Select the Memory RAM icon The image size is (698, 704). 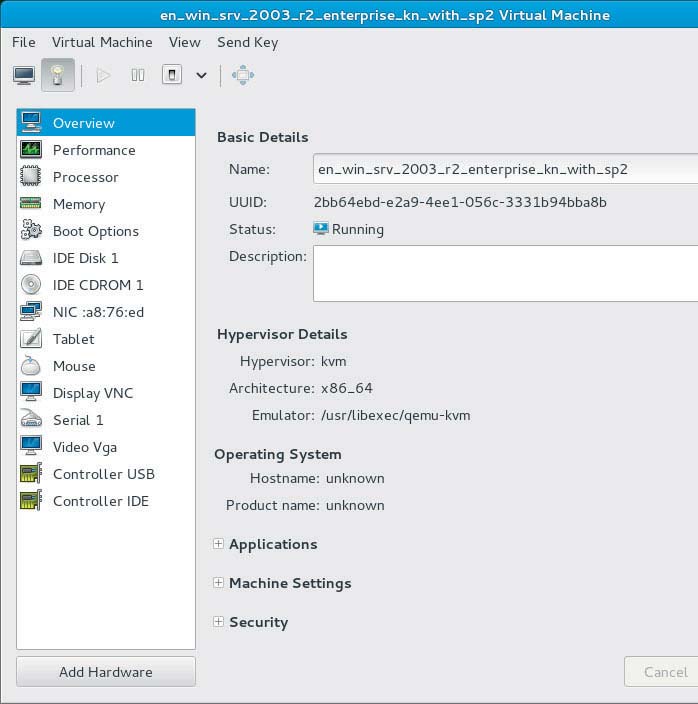pos(31,203)
